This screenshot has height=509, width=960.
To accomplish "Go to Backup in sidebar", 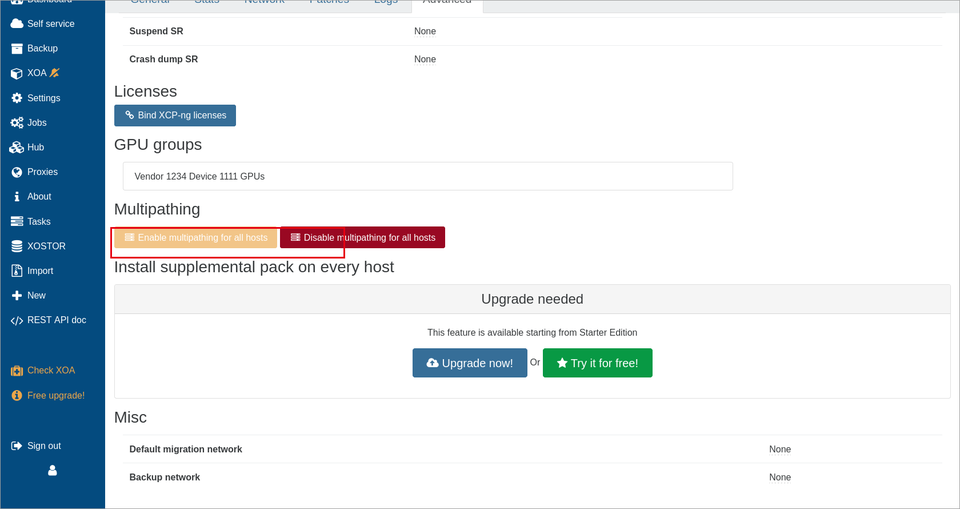I will pos(42,48).
